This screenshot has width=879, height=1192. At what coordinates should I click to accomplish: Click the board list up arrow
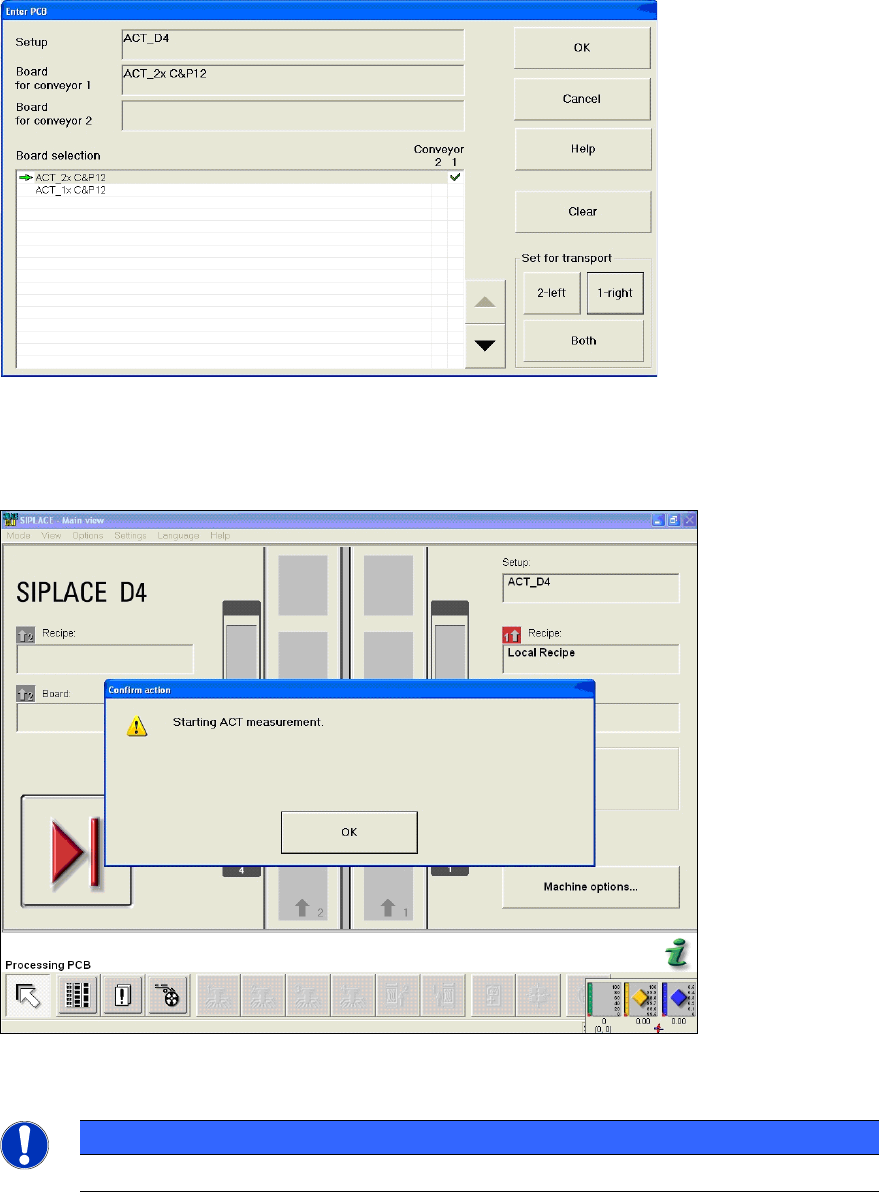[x=485, y=302]
